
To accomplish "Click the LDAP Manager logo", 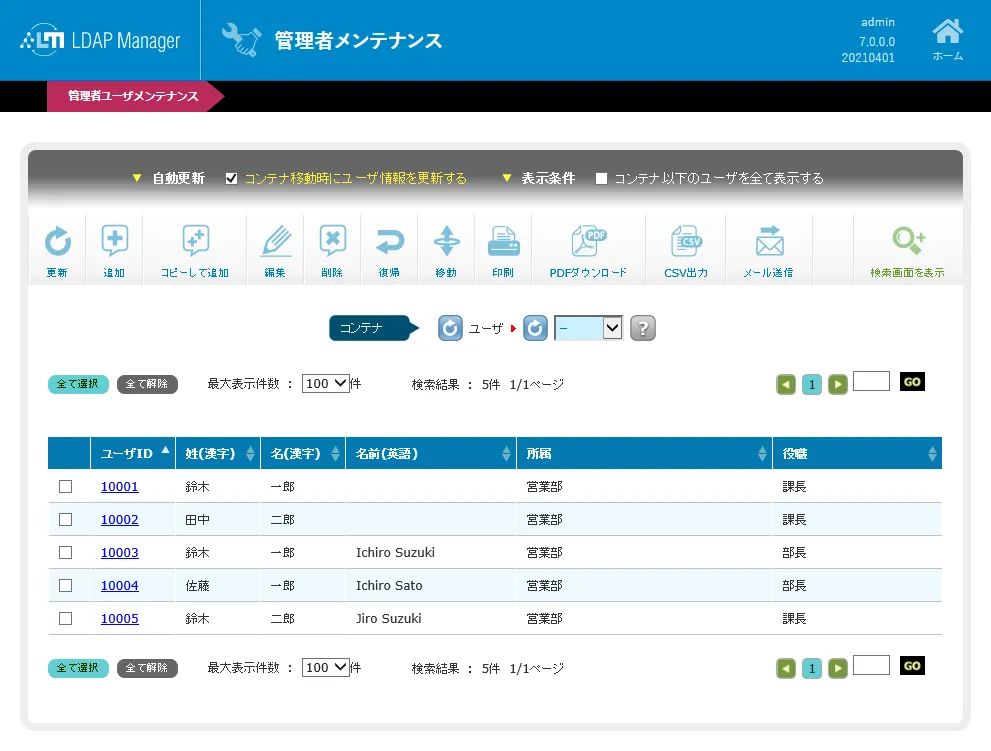I will (x=100, y=40).
